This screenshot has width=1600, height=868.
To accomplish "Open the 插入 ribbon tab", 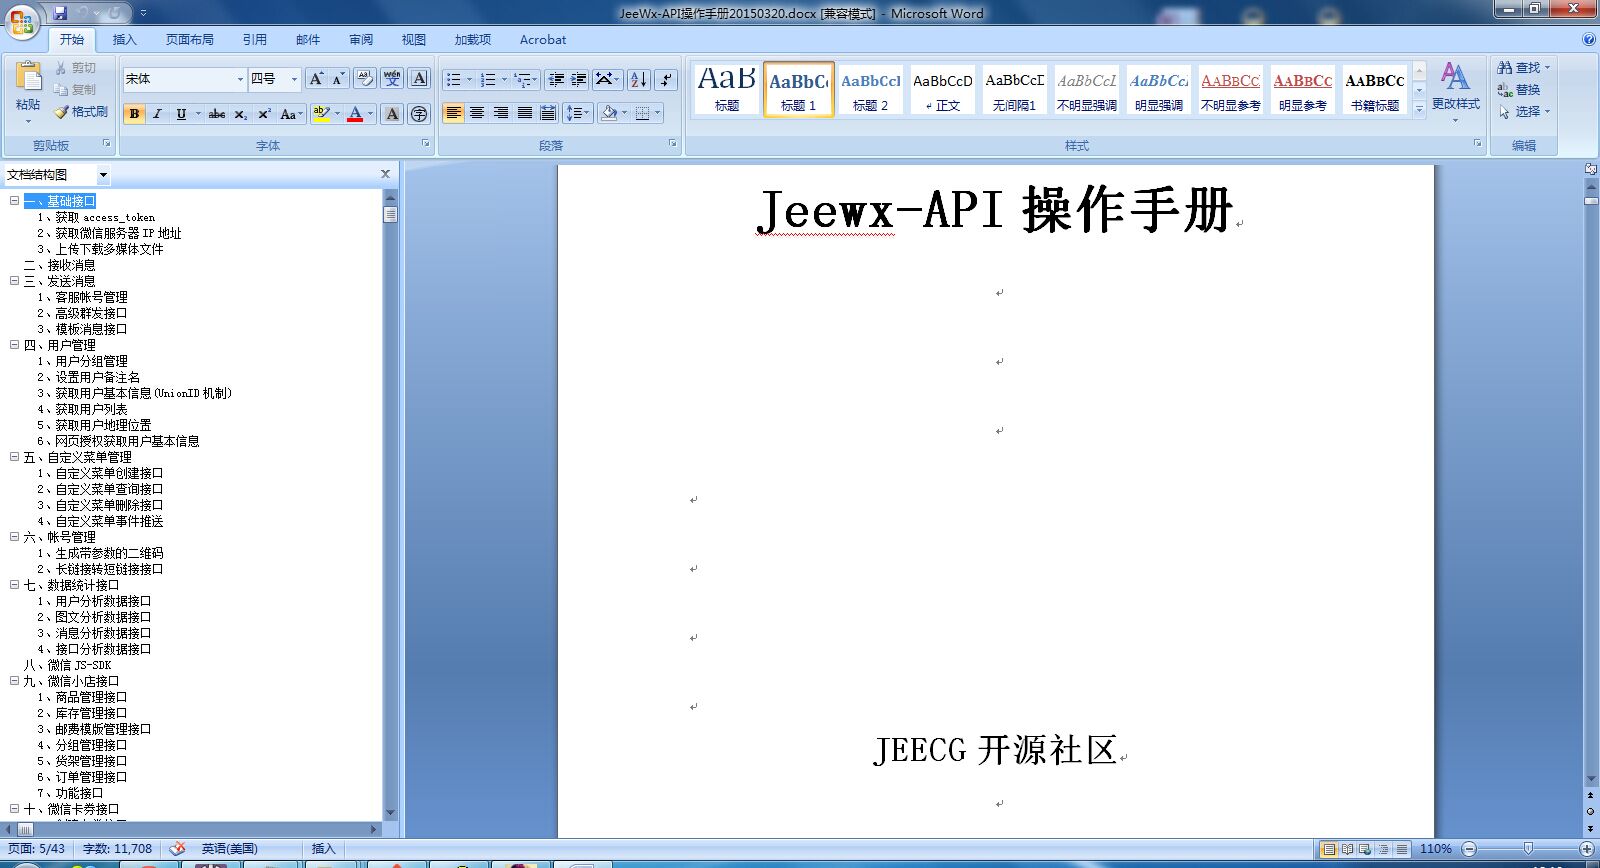I will [x=124, y=40].
